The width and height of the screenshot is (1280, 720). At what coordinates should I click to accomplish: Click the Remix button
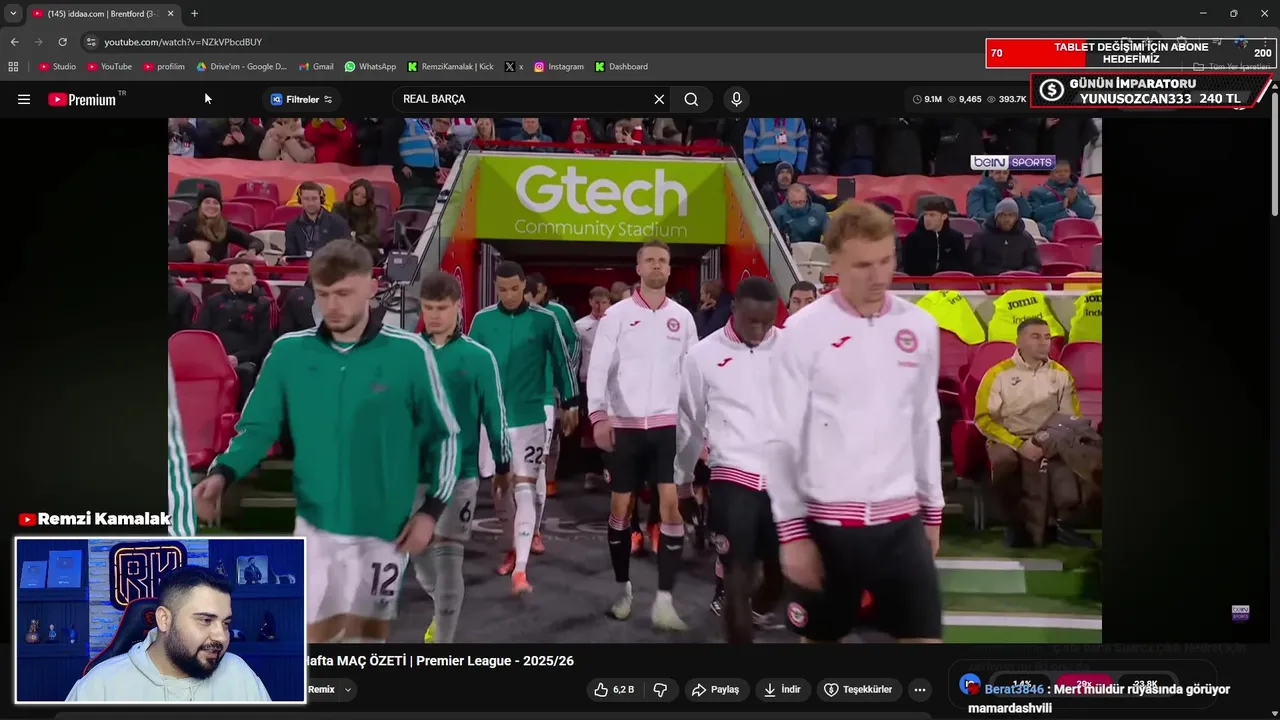321,690
